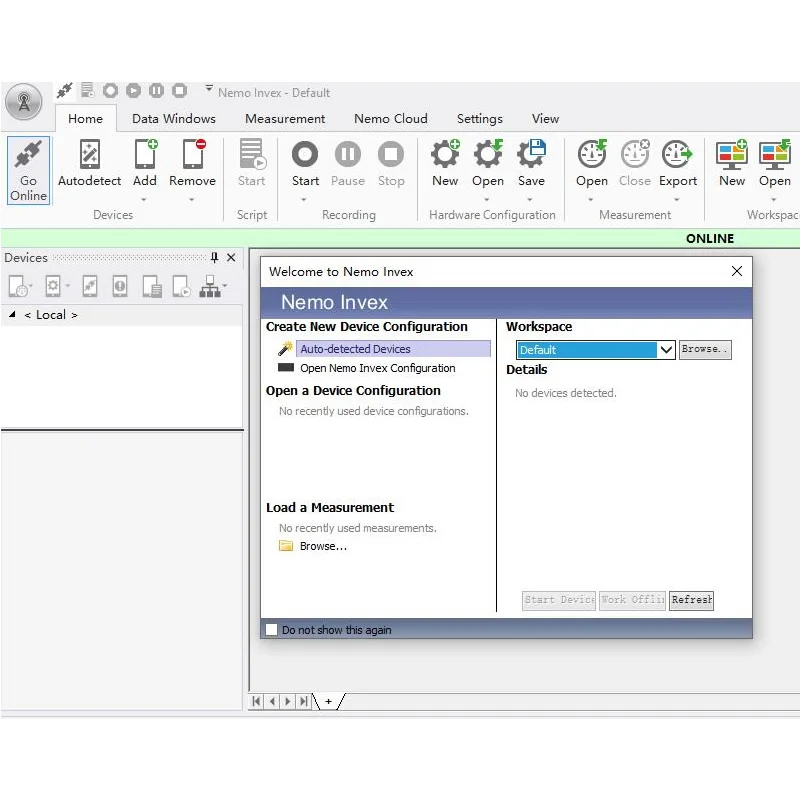The height and width of the screenshot is (800, 800).
Task: Create a New hardware configuration
Action: coord(445,163)
